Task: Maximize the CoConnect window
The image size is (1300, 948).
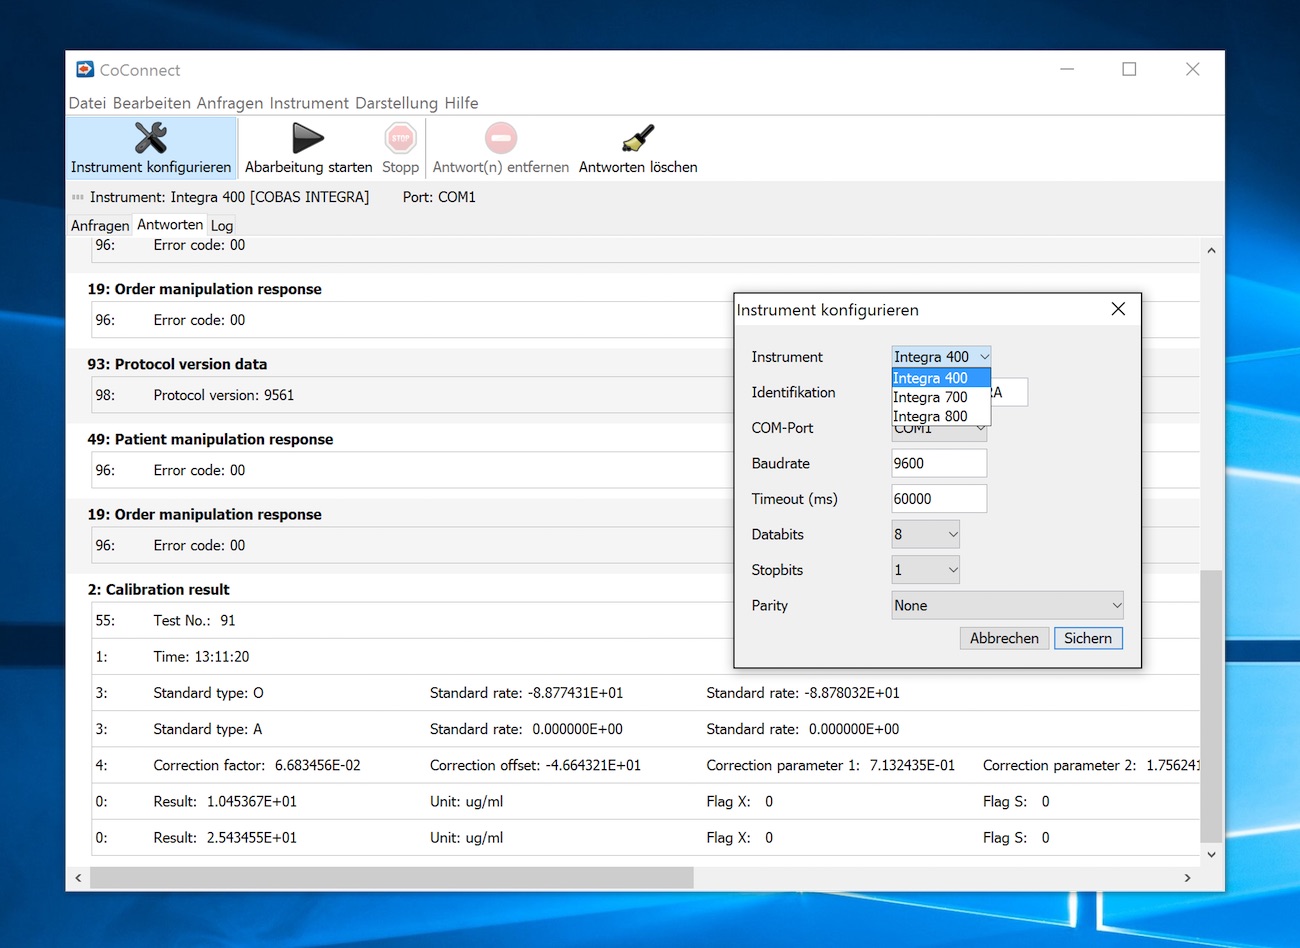Action: [1129, 69]
